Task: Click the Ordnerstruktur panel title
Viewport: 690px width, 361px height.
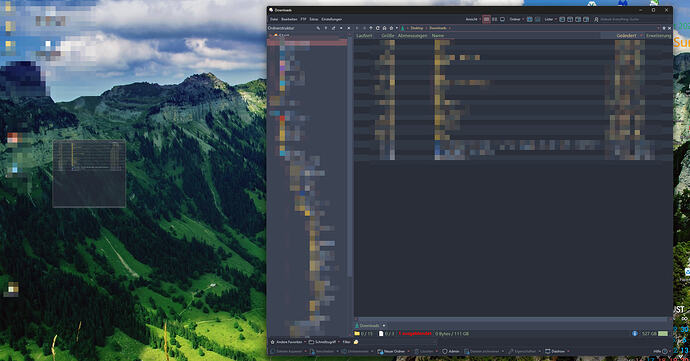Action: click(x=281, y=28)
